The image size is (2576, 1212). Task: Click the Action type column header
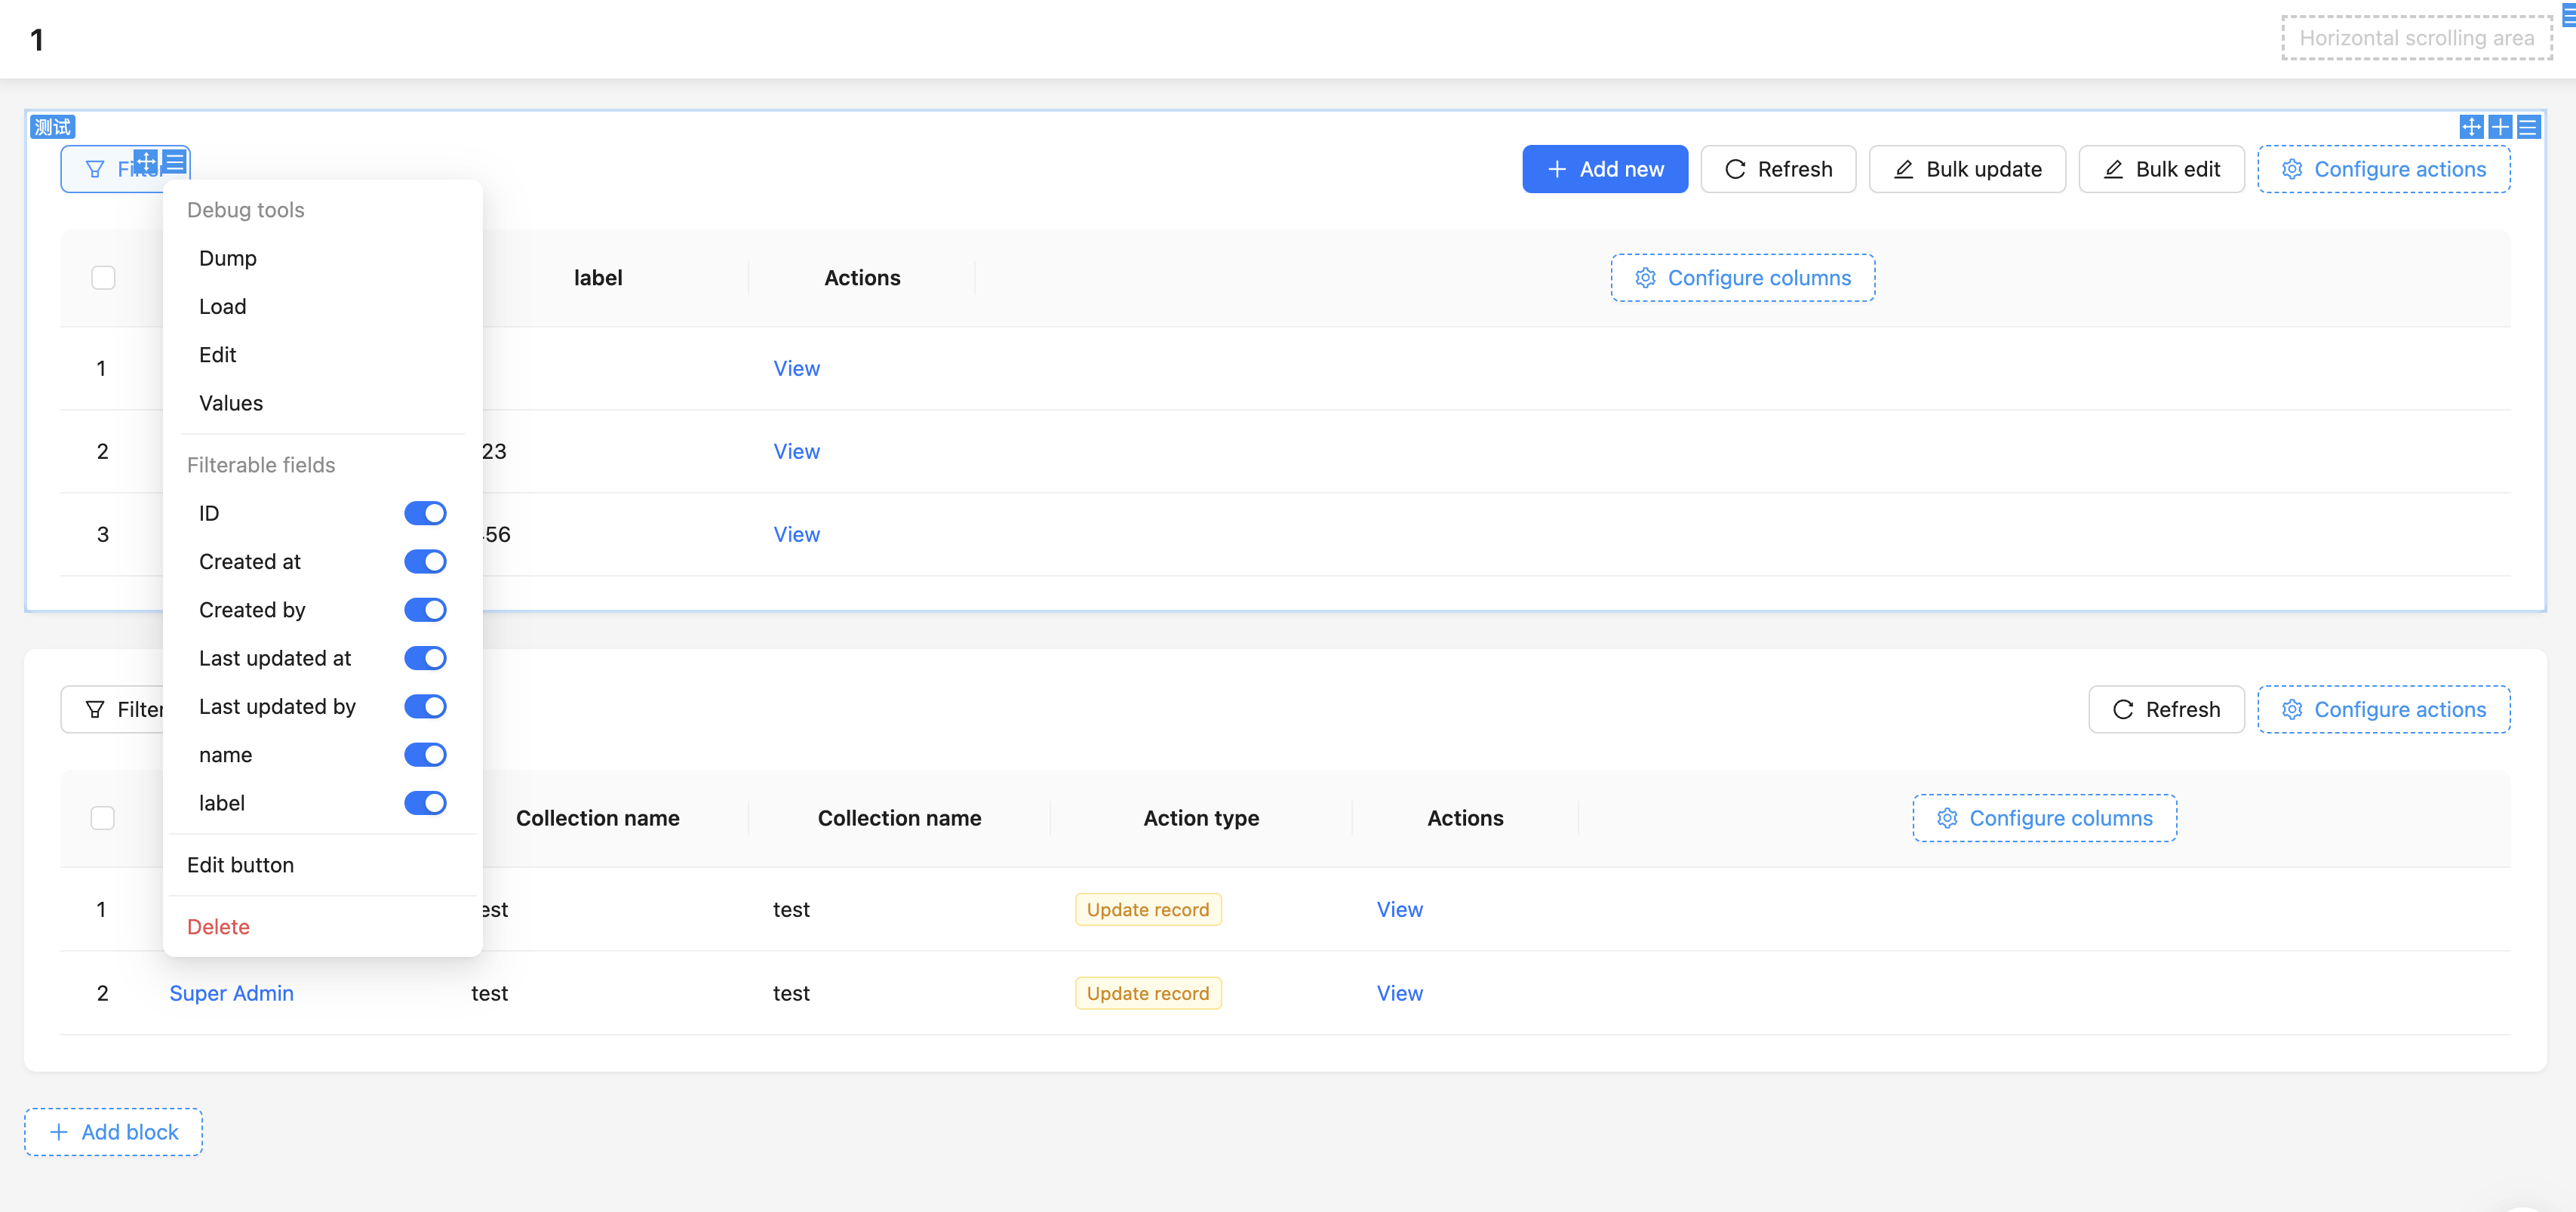[1201, 818]
